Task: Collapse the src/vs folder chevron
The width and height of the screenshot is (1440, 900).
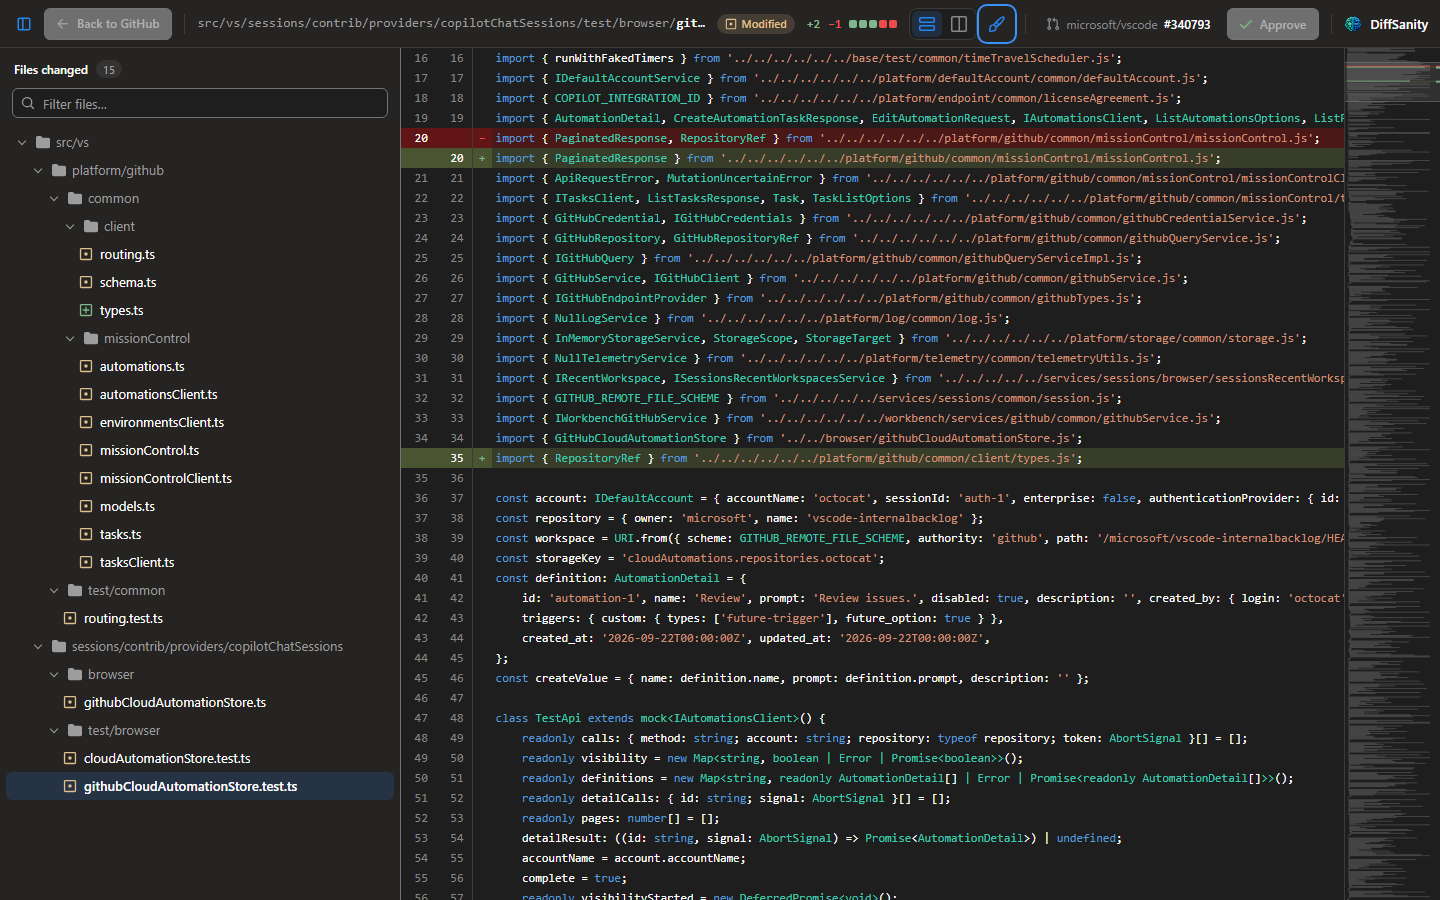Action: click(22, 142)
